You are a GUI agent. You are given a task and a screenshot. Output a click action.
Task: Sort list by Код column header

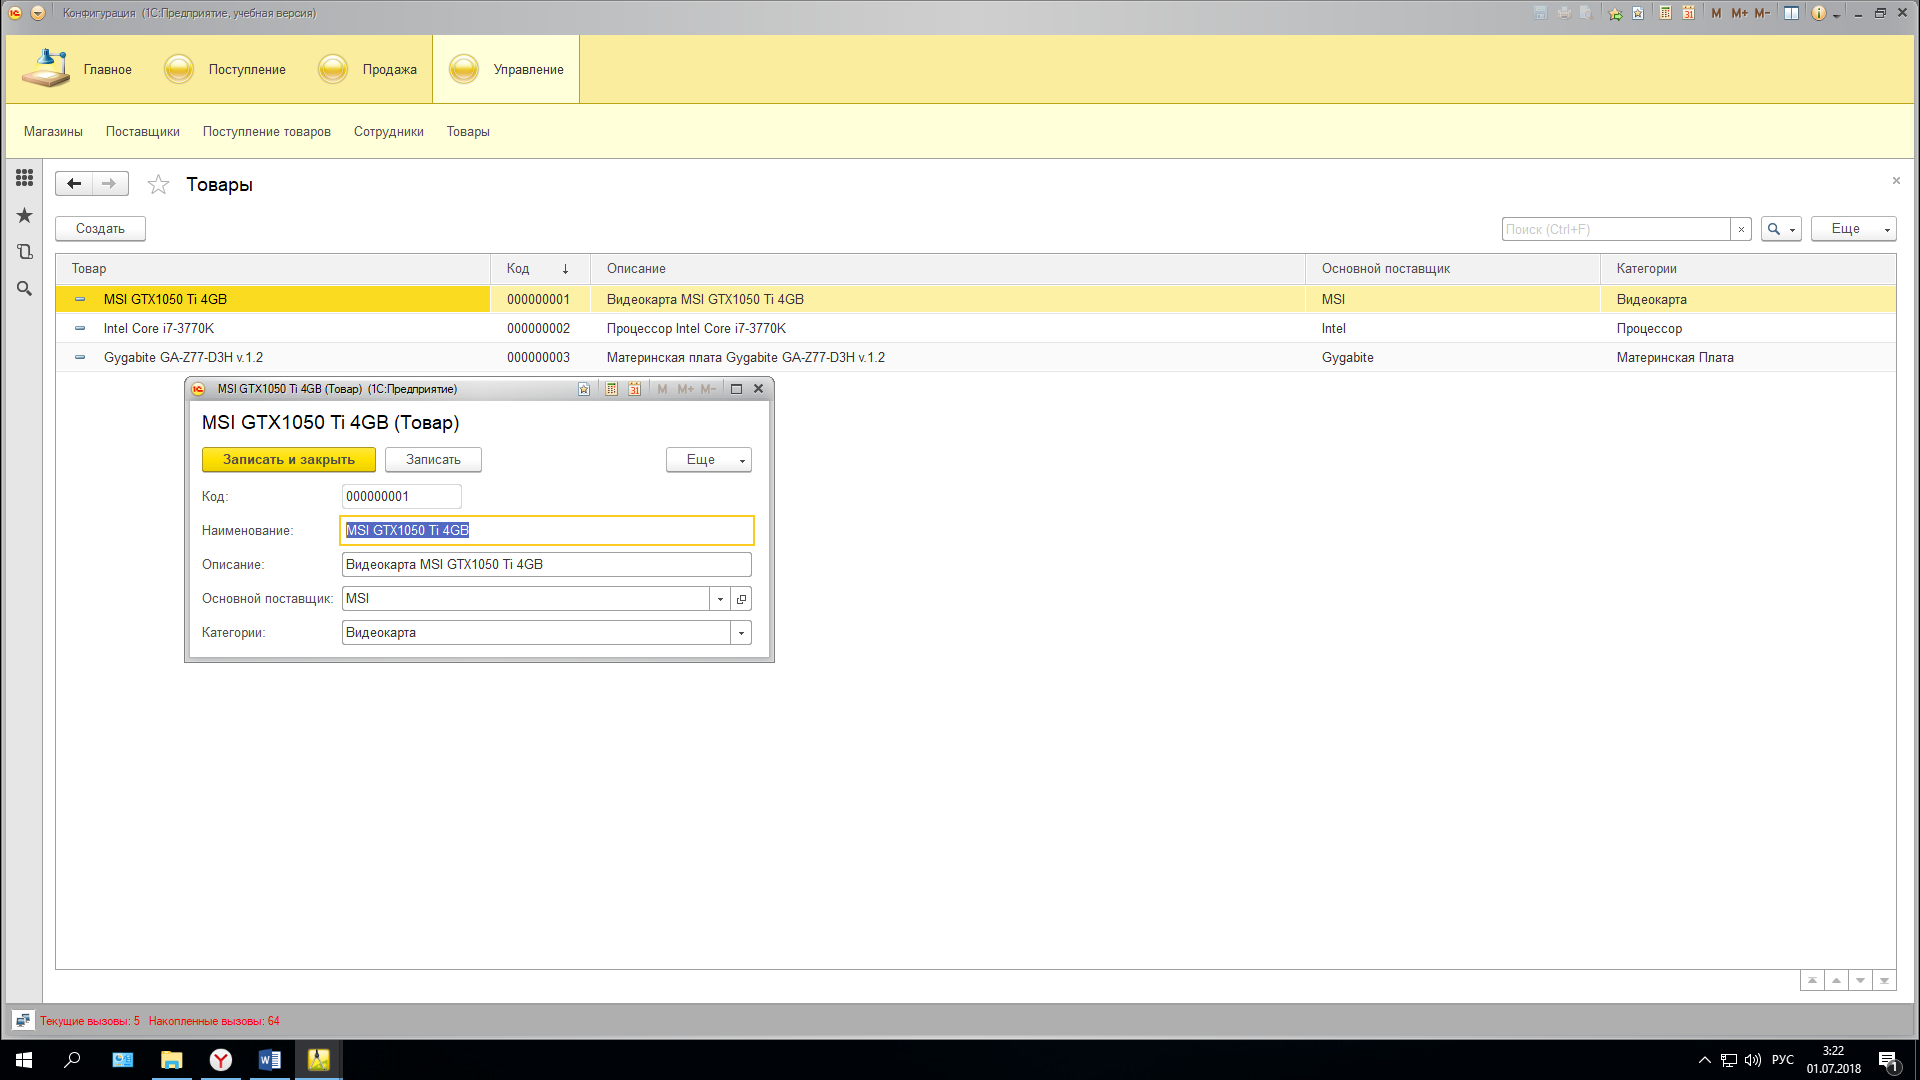(540, 269)
